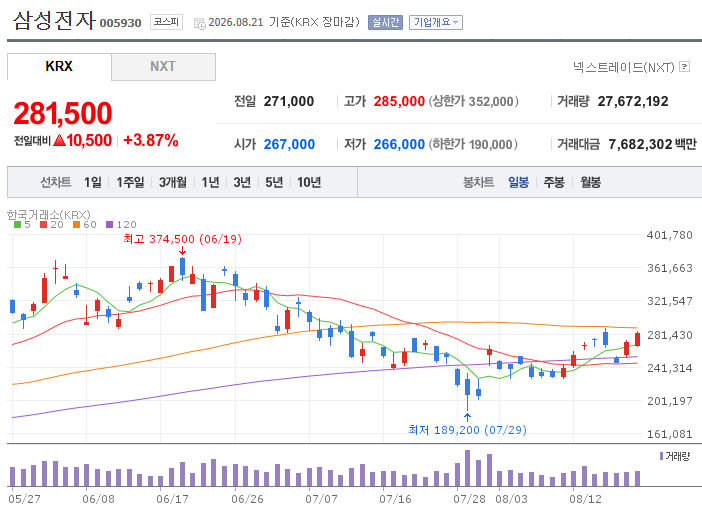Viewport: 702px width, 509px height.
Task: Click the 저가 value 266,000
Action: pos(399,144)
